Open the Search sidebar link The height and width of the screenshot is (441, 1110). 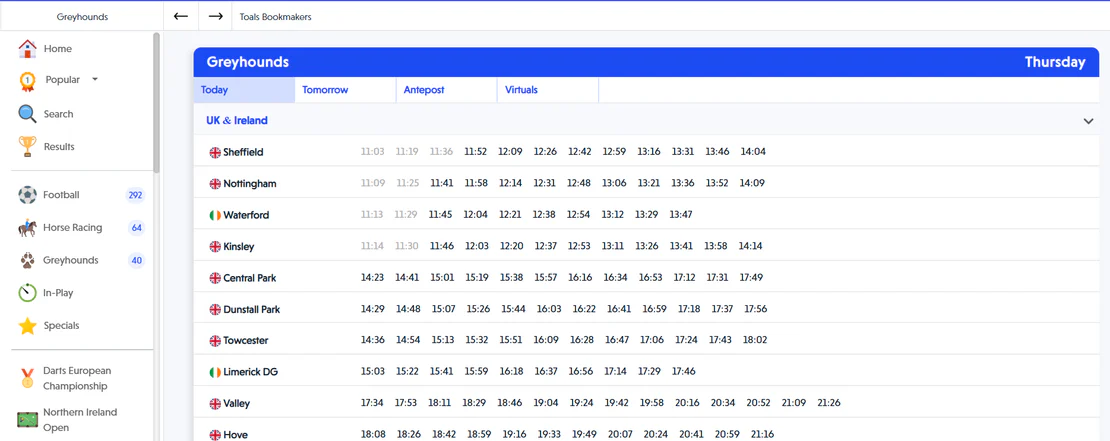pyautogui.click(x=58, y=114)
